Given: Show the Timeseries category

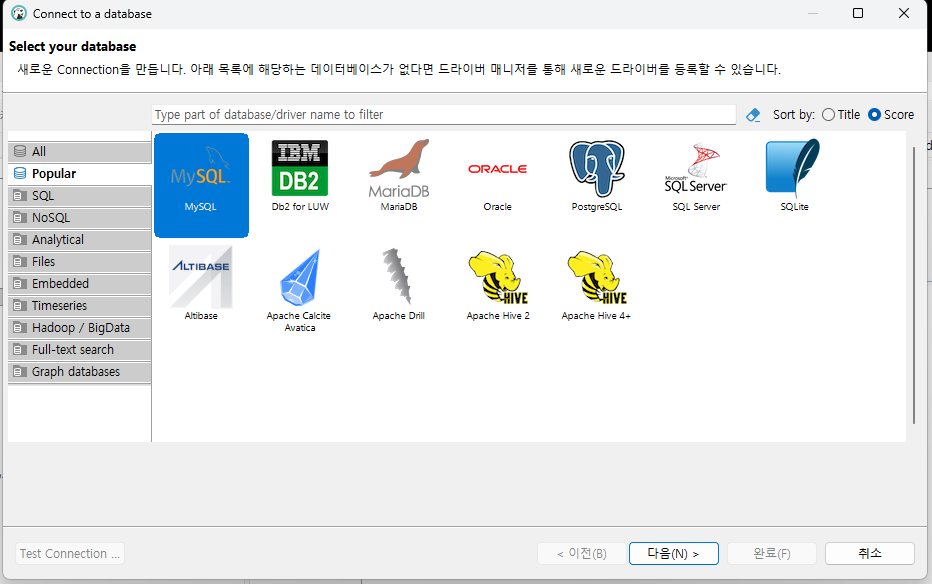Looking at the screenshot, I should [x=80, y=305].
